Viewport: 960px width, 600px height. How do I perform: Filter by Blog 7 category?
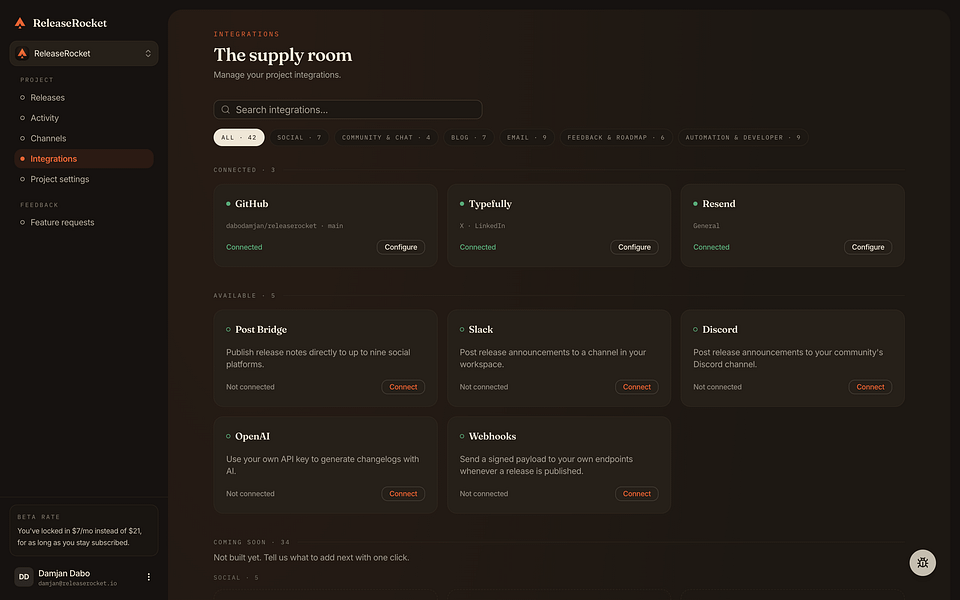(468, 137)
